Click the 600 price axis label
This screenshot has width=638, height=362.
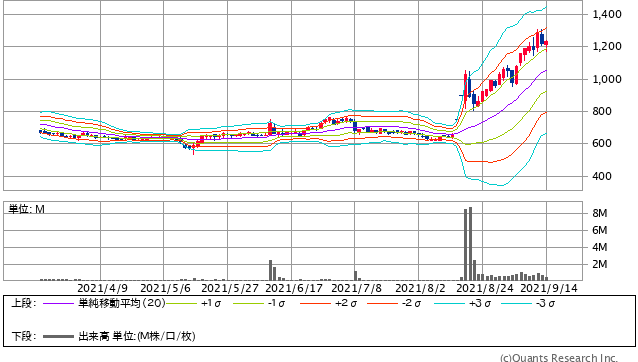(602, 144)
